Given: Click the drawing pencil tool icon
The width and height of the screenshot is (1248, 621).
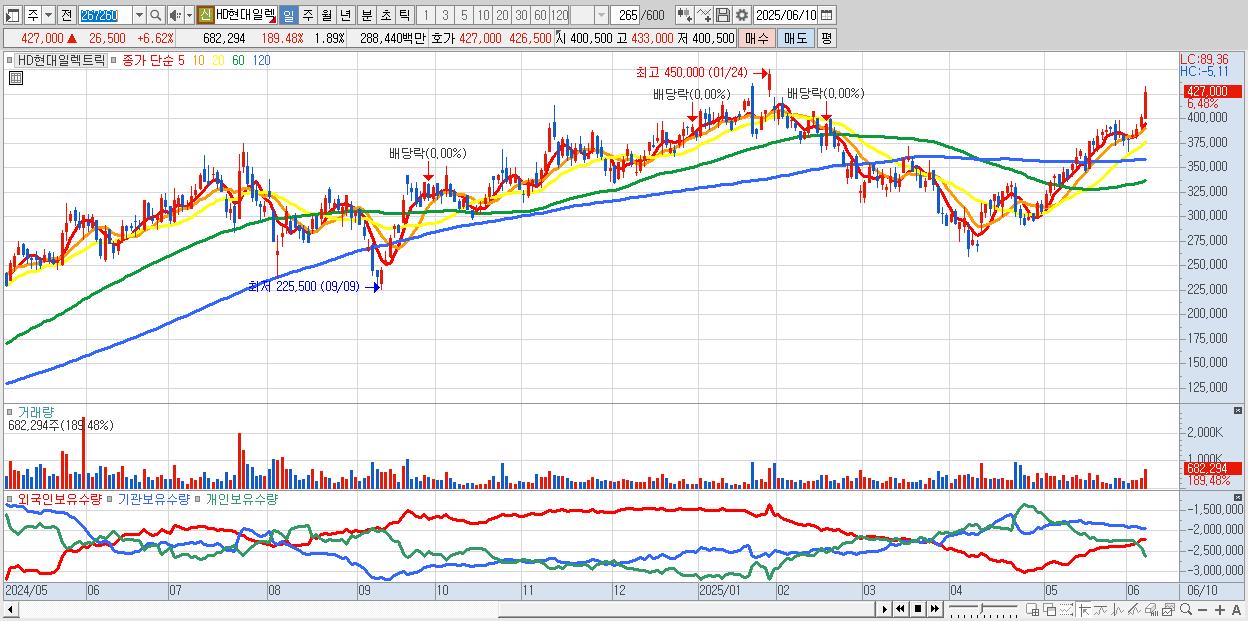Looking at the screenshot, I should coord(1135,609).
